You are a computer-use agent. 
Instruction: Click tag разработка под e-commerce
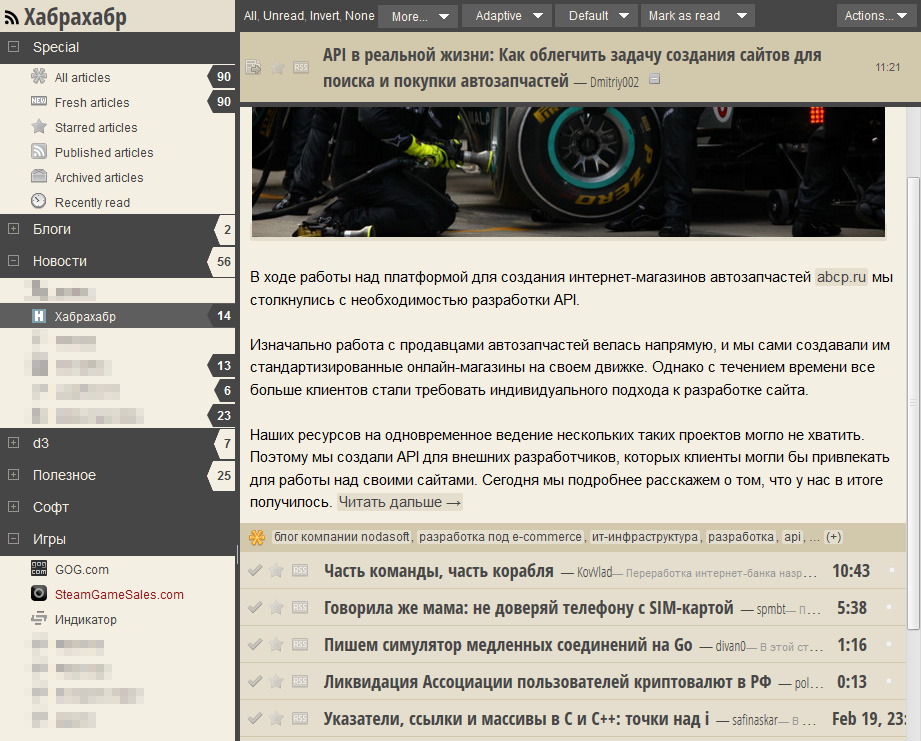point(500,537)
